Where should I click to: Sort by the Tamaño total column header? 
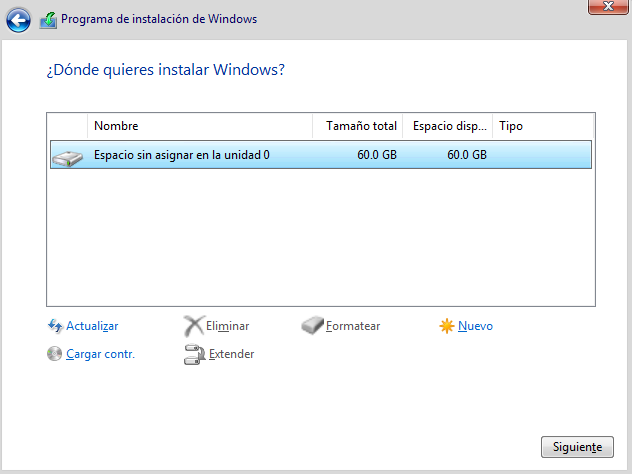click(358, 126)
